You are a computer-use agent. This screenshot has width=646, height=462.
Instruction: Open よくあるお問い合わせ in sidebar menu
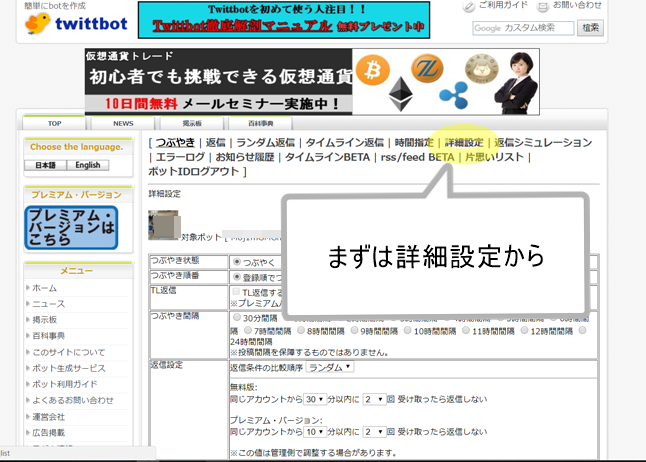point(73,400)
